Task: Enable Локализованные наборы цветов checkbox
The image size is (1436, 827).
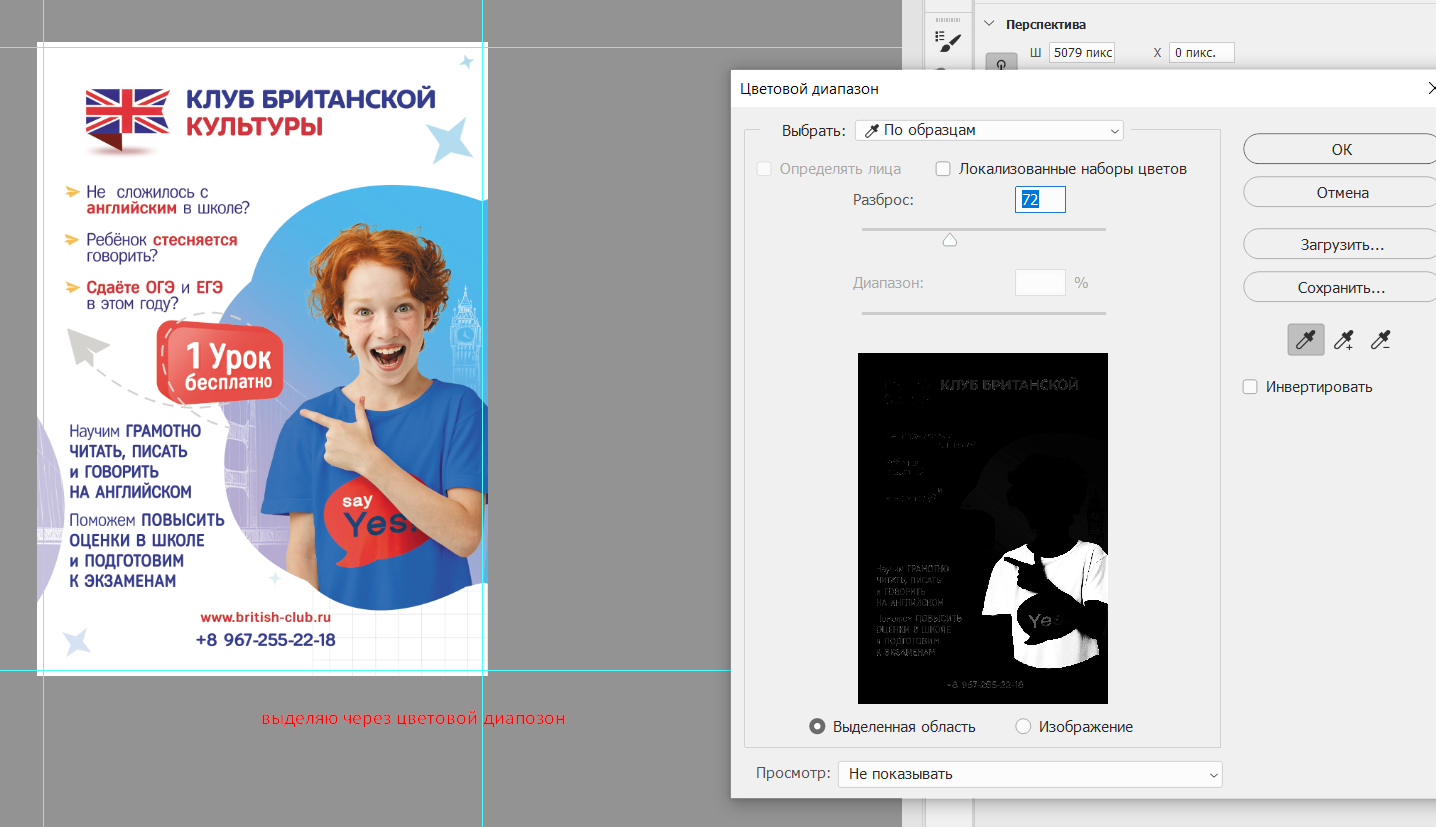Action: coord(943,169)
